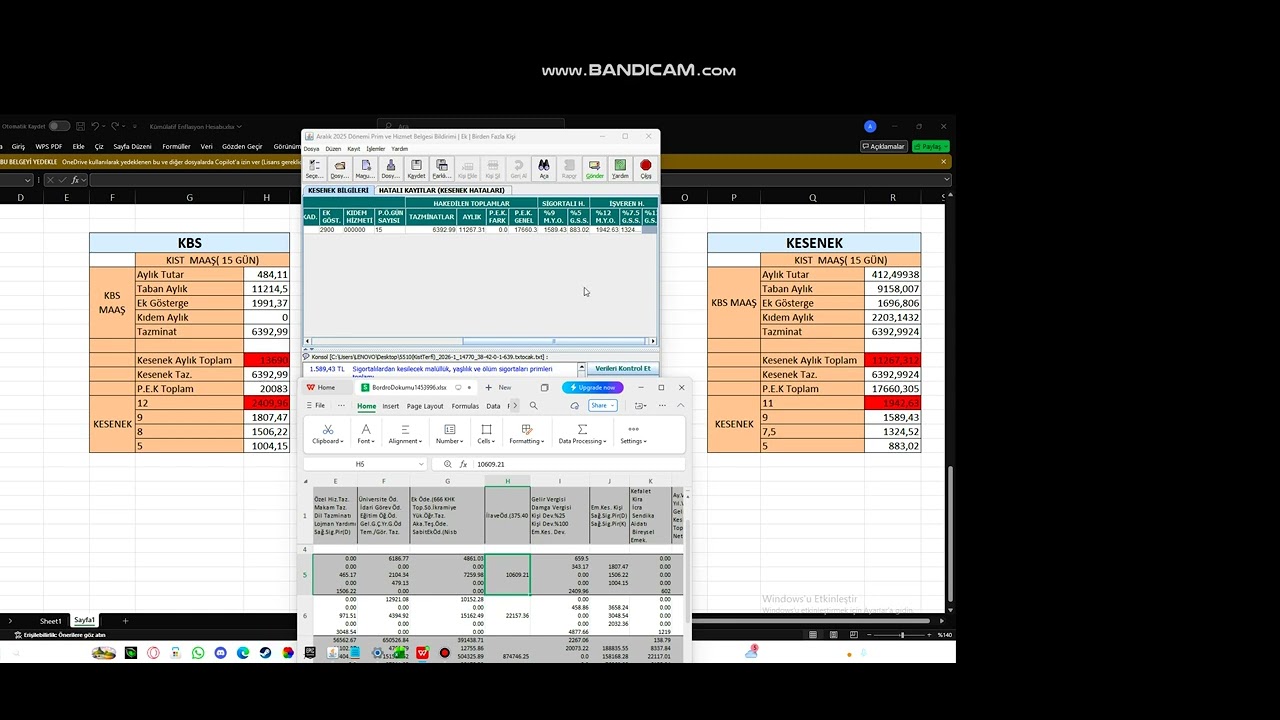Switch to HATALI KAYITLAR tab
The width and height of the screenshot is (1280, 720).
[x=442, y=190]
